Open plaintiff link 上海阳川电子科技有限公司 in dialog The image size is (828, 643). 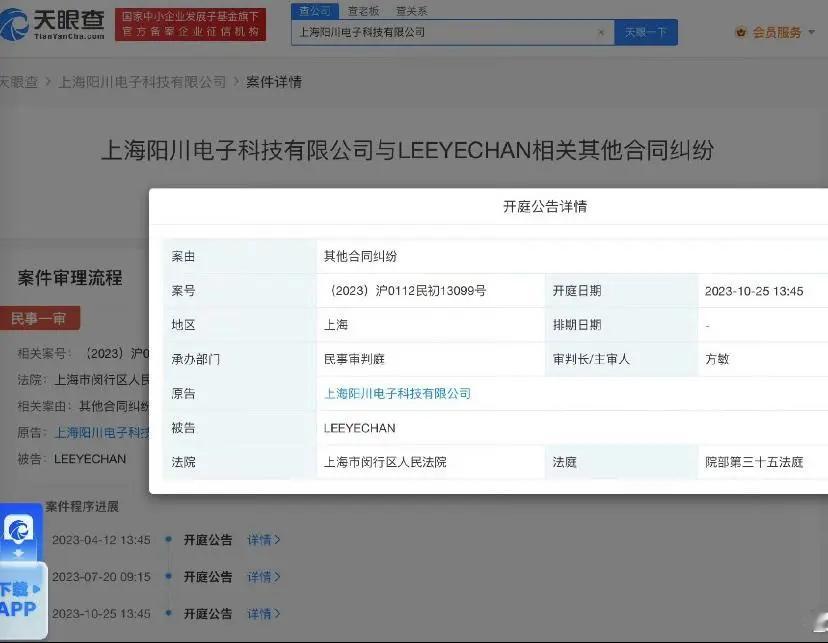[x=397, y=393]
